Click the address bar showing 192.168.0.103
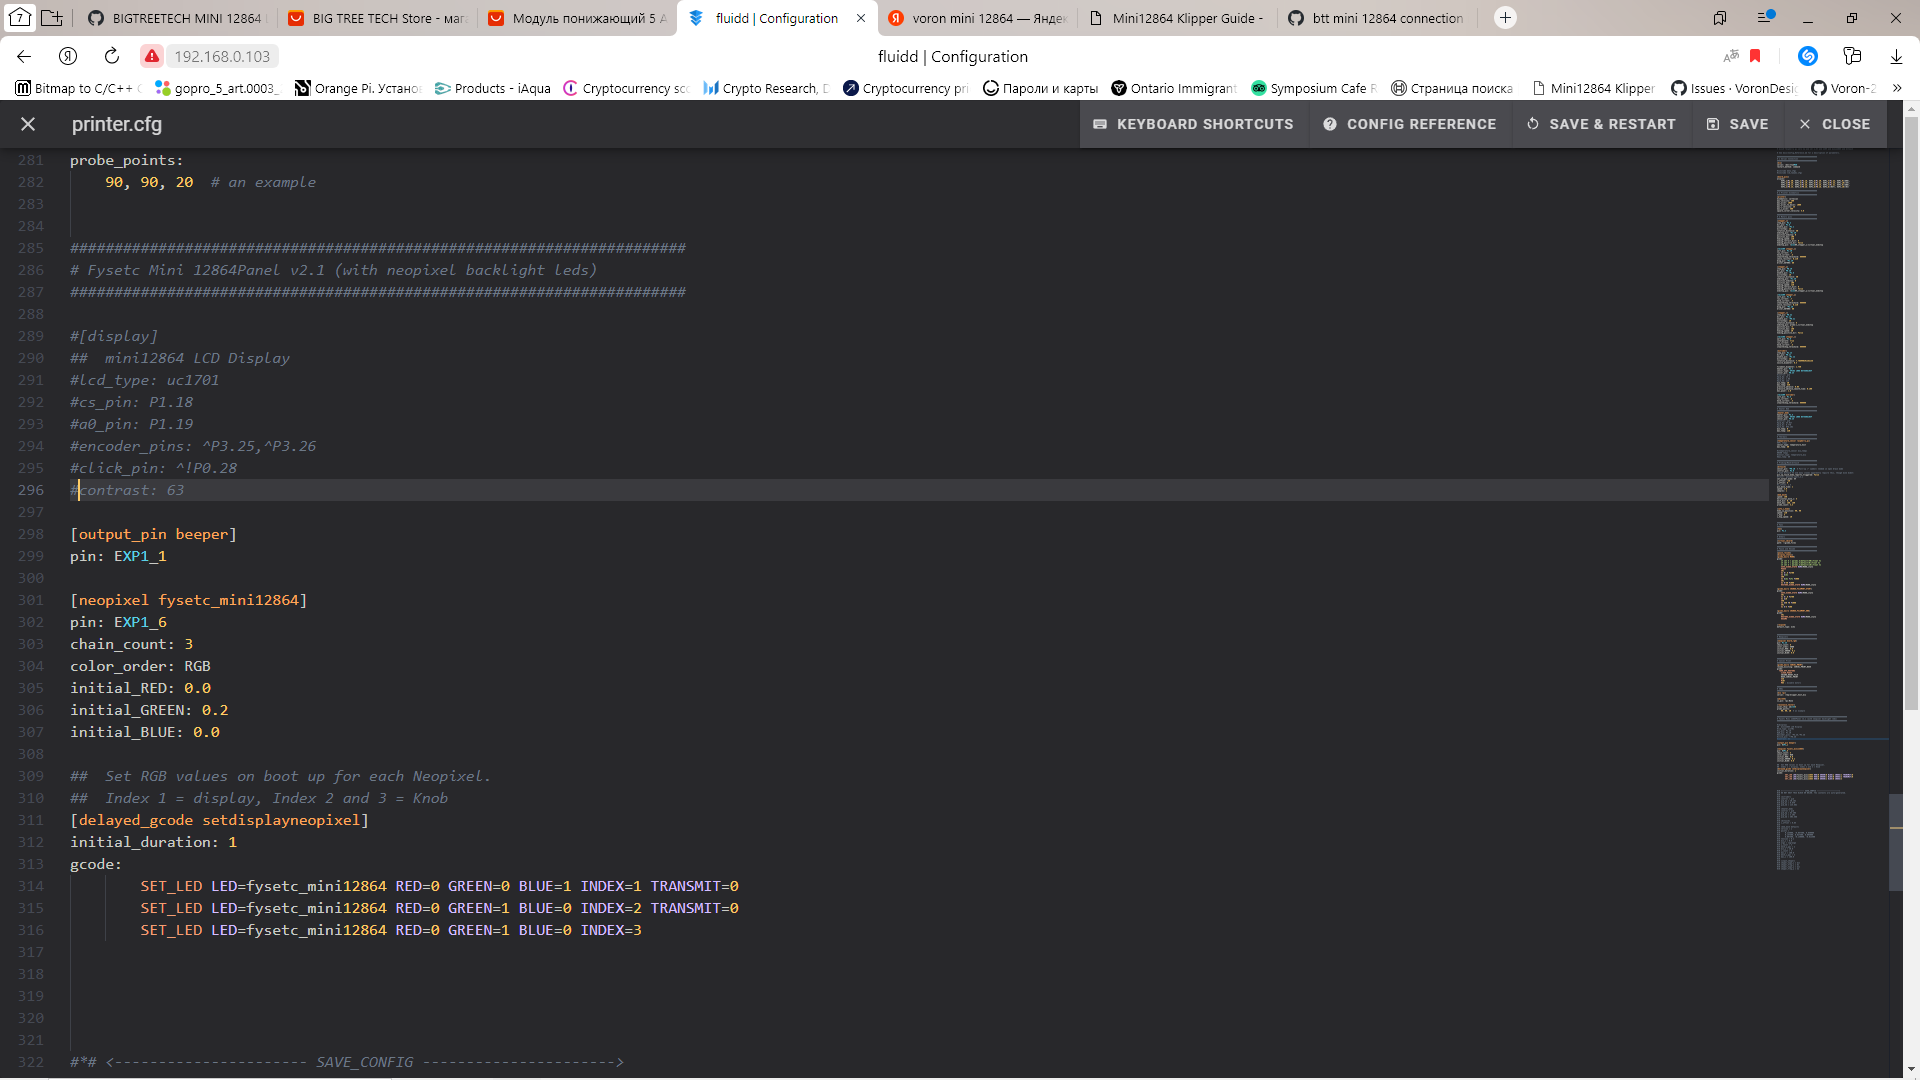The image size is (1920, 1080). coord(222,56)
